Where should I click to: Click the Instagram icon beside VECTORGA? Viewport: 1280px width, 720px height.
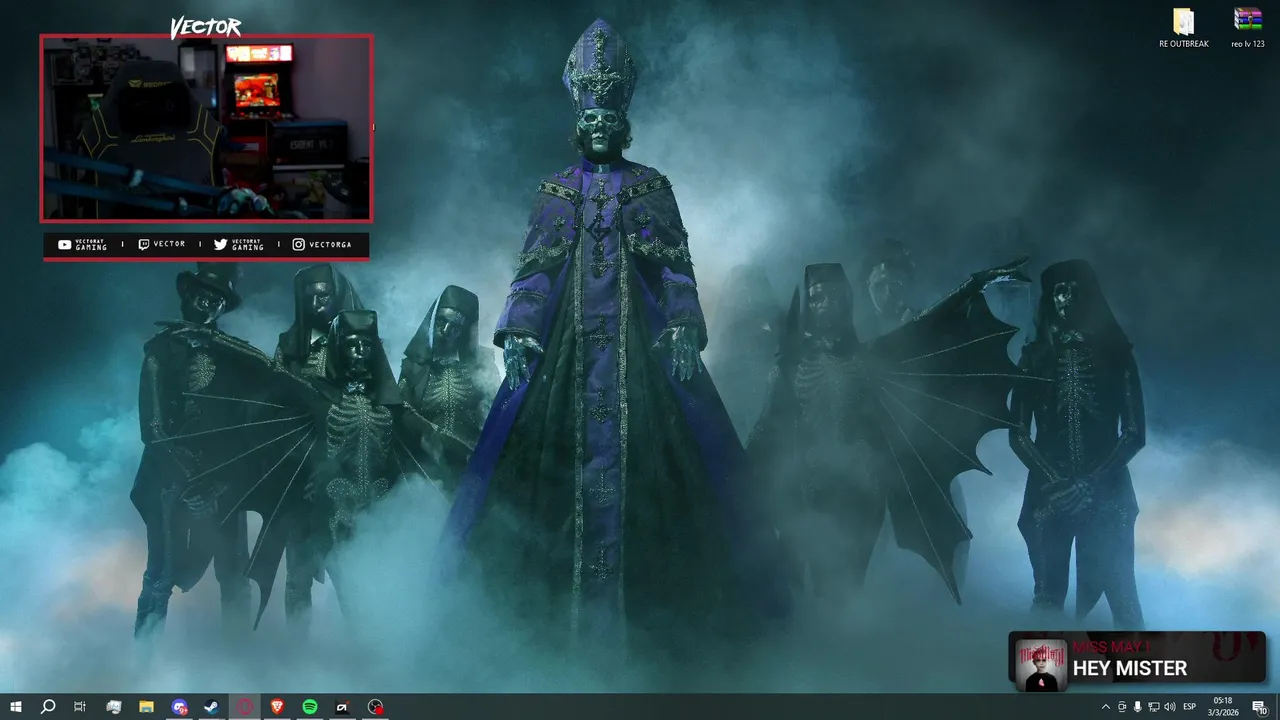pos(298,244)
